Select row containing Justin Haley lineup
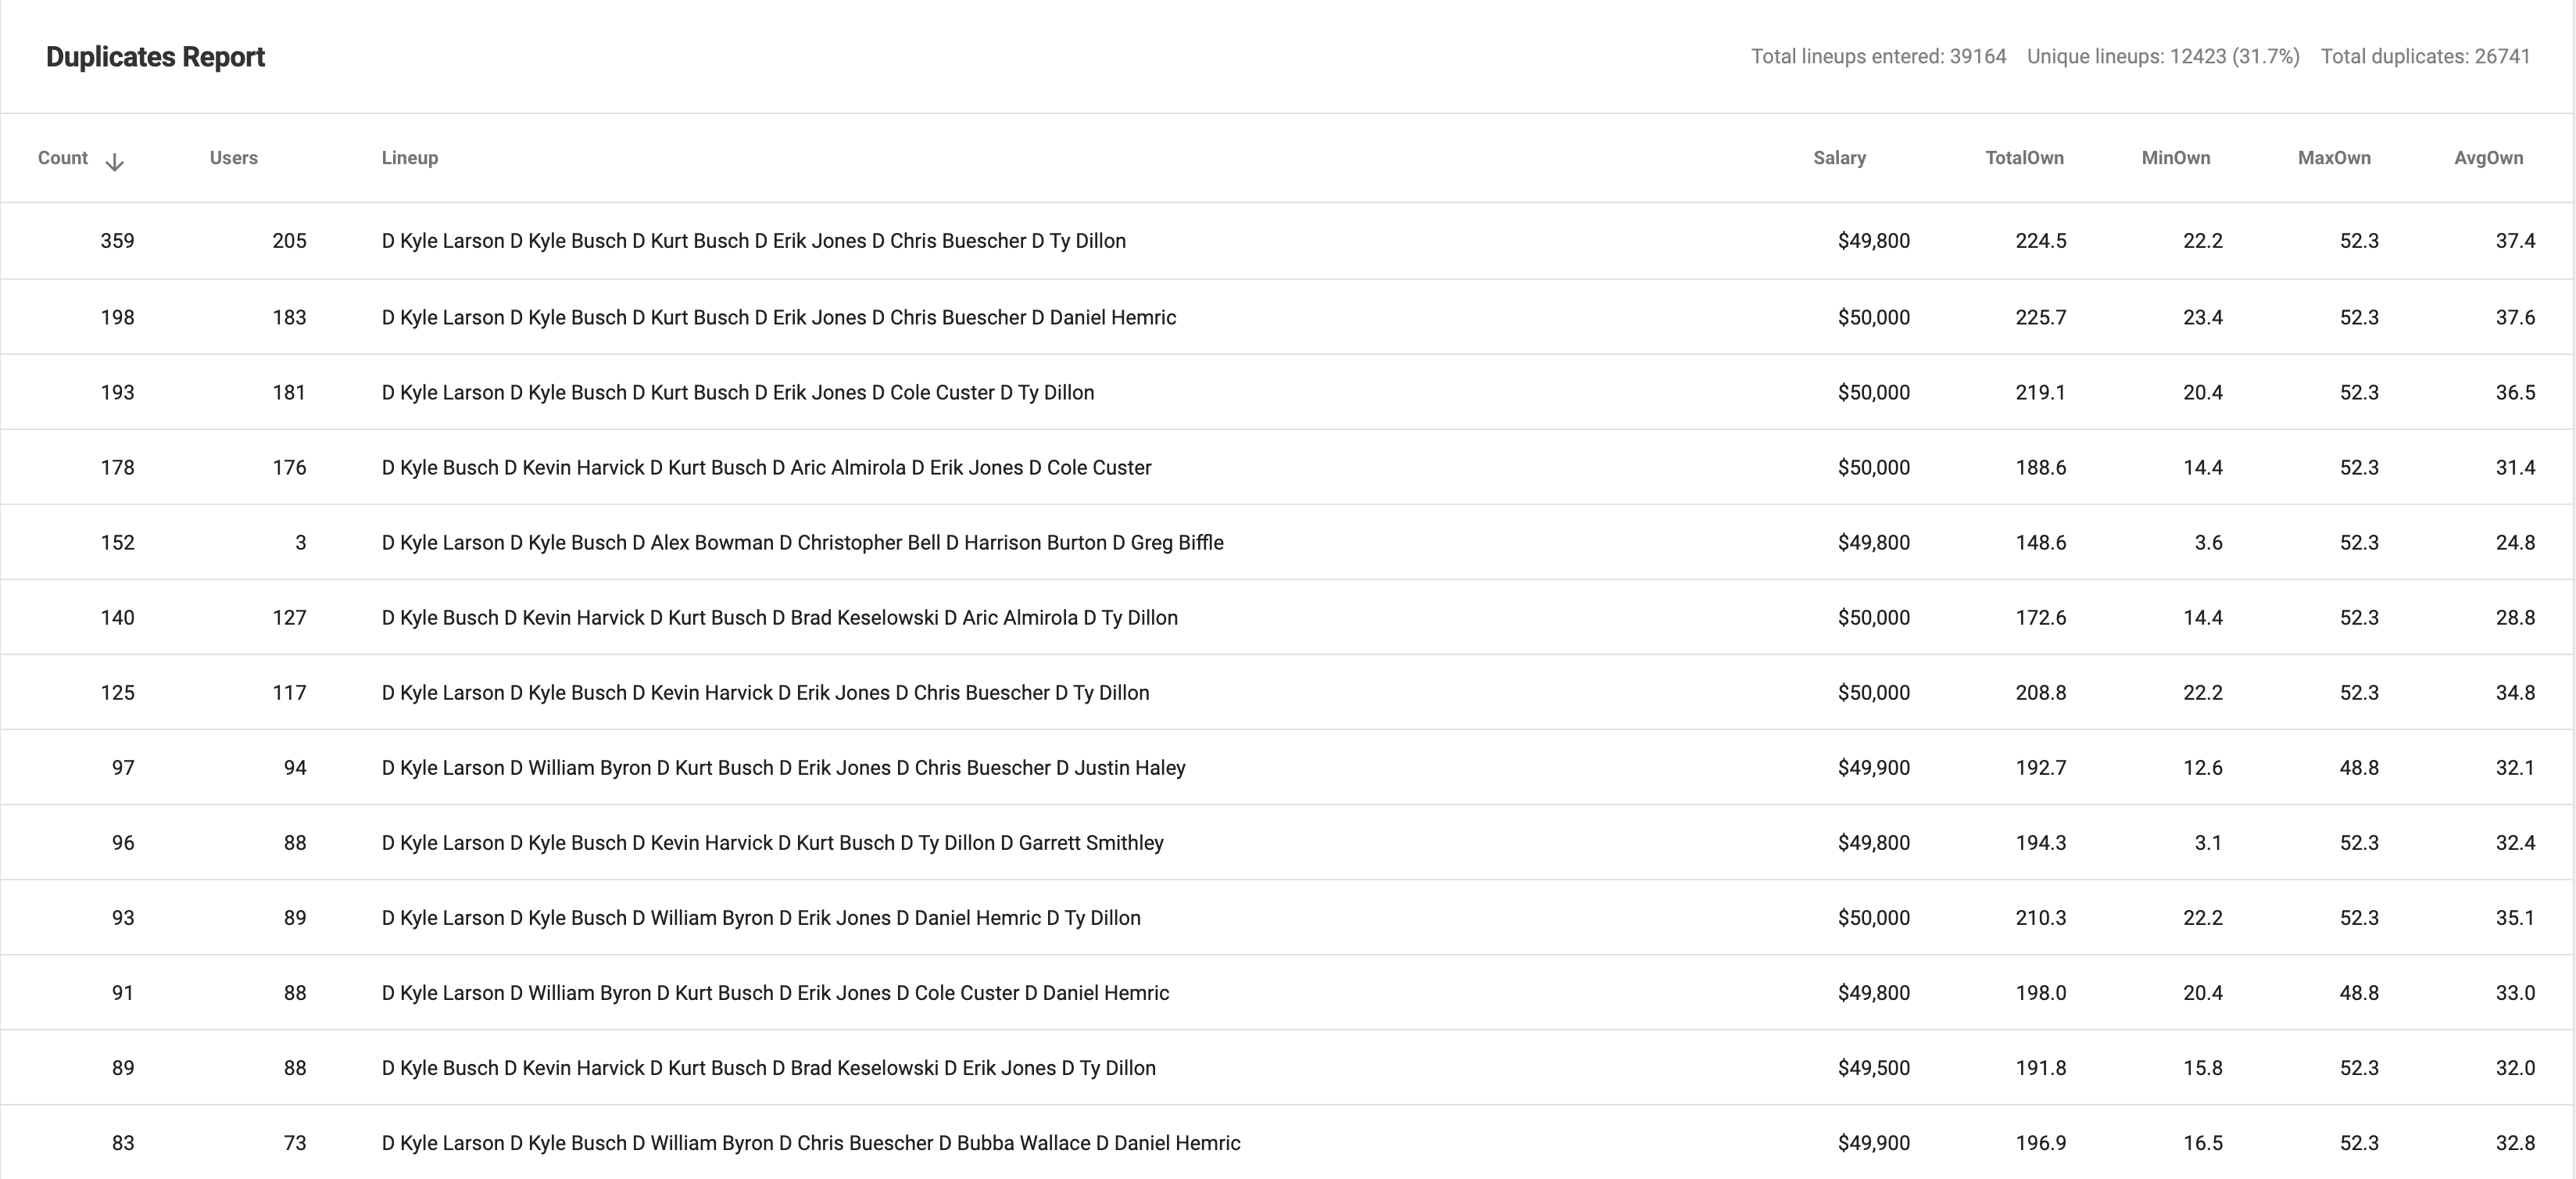Image resolution: width=2576 pixels, height=1179 pixels. click(x=783, y=768)
